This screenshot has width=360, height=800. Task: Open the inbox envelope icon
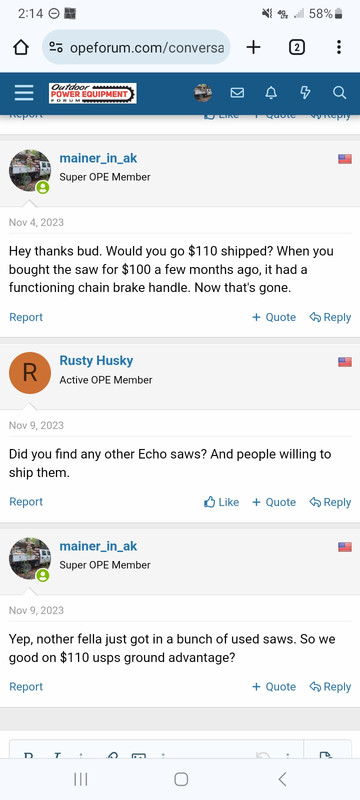pyautogui.click(x=237, y=93)
